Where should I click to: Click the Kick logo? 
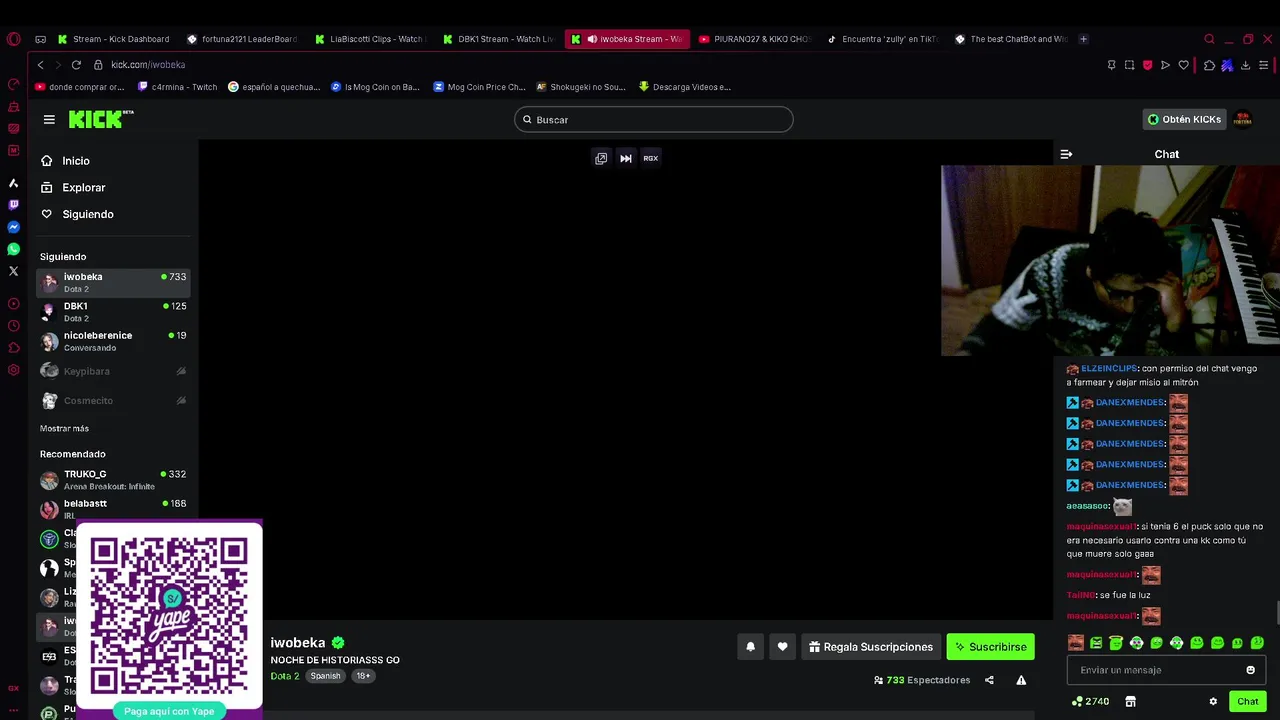(100, 119)
